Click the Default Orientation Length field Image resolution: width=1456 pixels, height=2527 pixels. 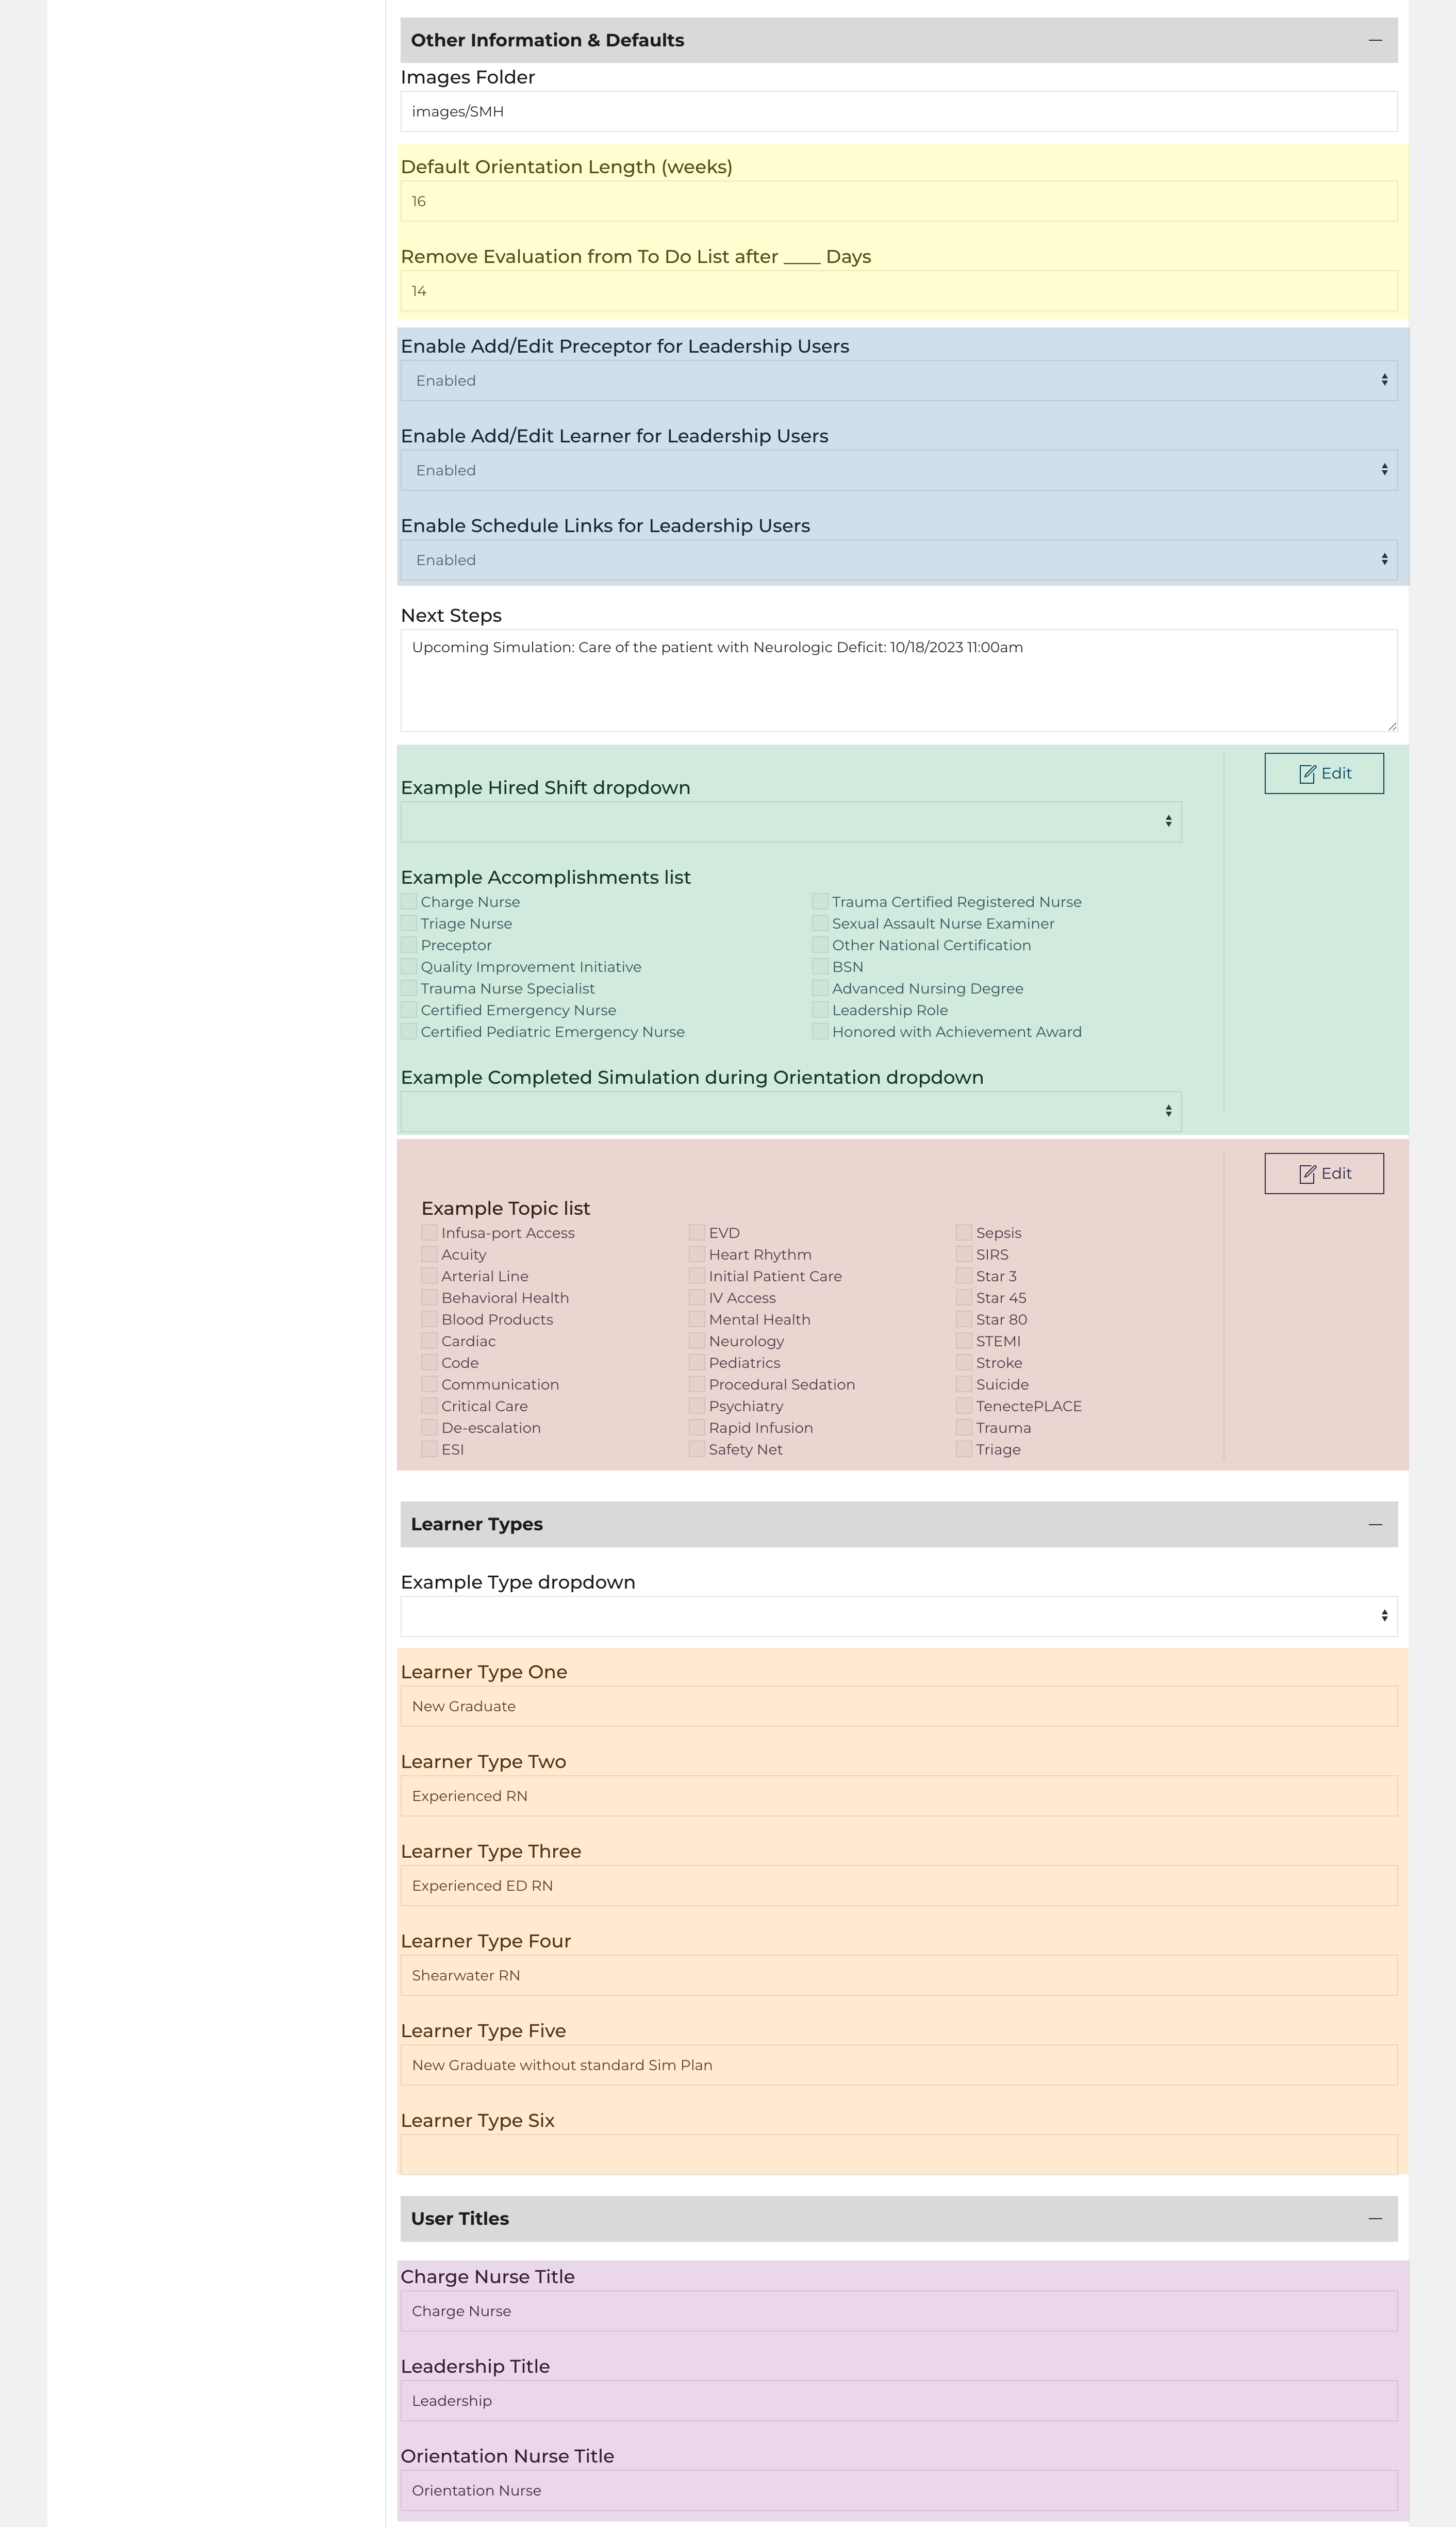coord(898,201)
